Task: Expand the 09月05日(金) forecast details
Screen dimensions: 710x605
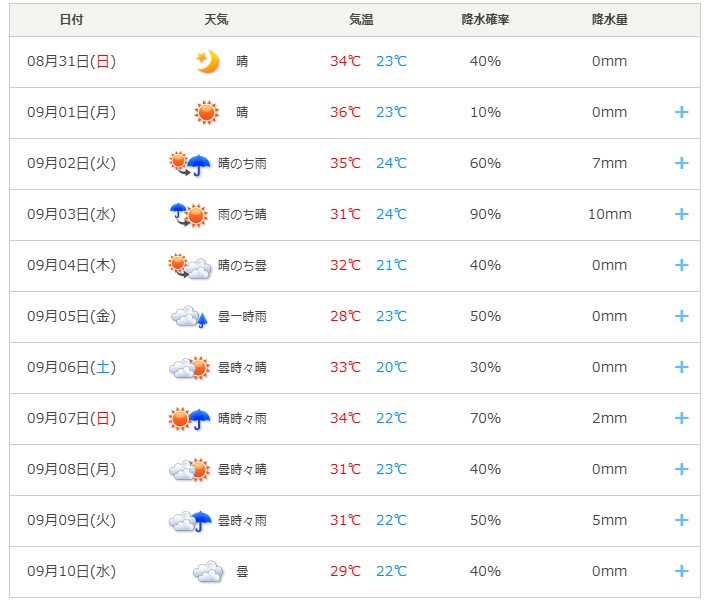Action: [x=681, y=316]
